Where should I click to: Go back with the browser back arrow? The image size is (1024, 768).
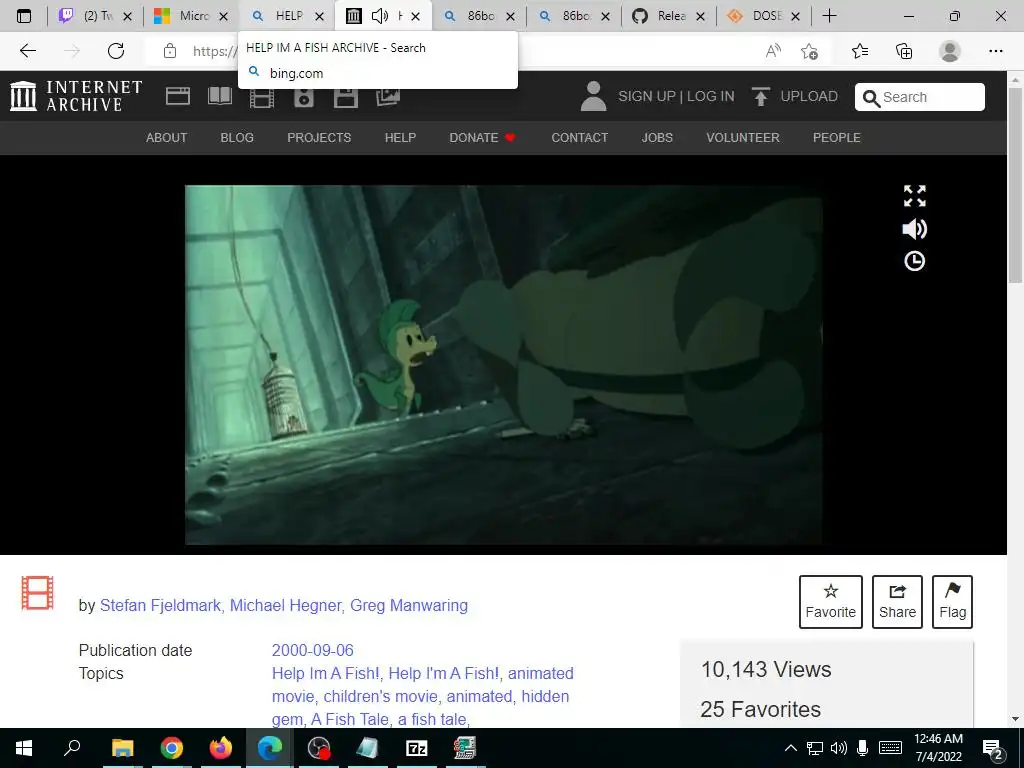click(27, 51)
